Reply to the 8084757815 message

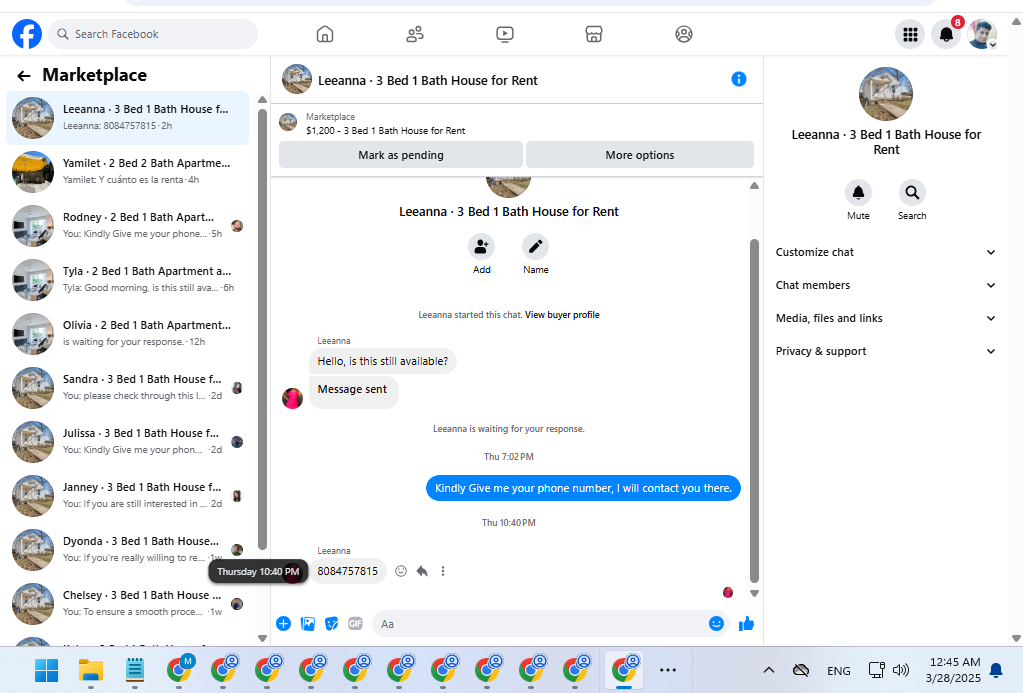click(x=422, y=571)
